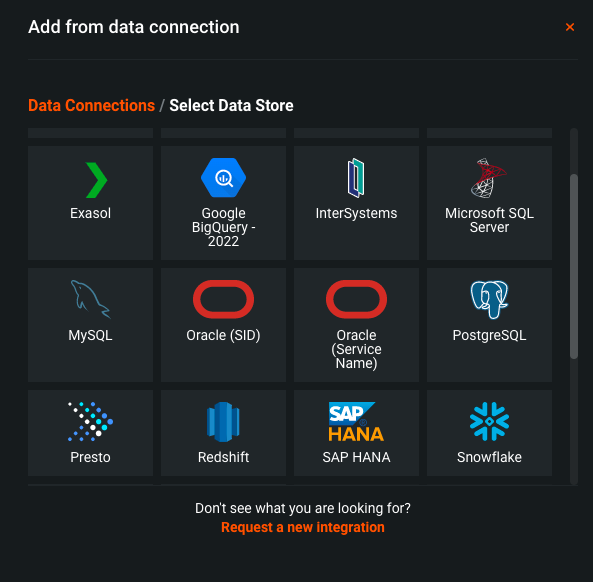Select the Snowflake icon
Screen dimensions: 593x582
[x=489, y=421]
